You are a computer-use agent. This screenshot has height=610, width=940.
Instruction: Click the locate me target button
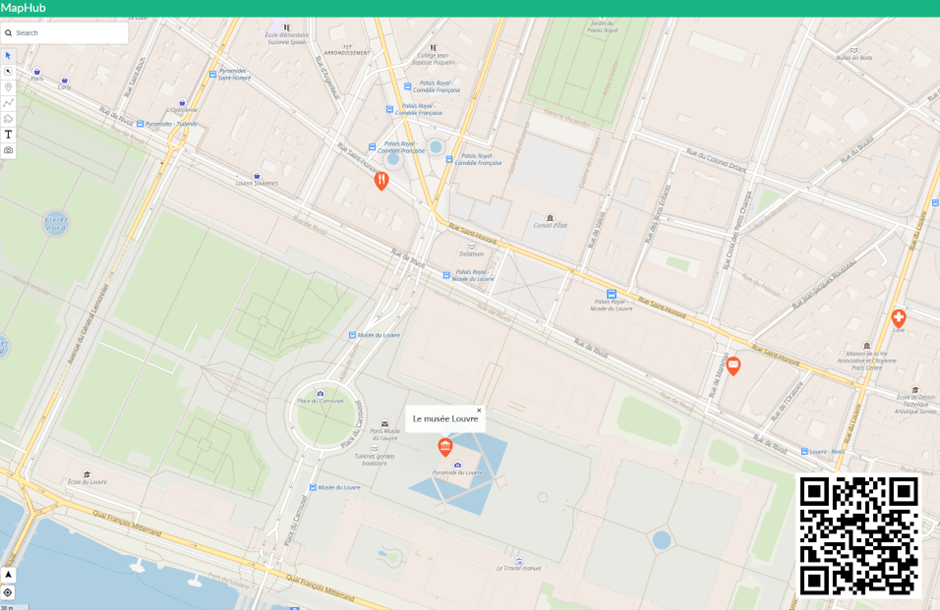(8, 592)
